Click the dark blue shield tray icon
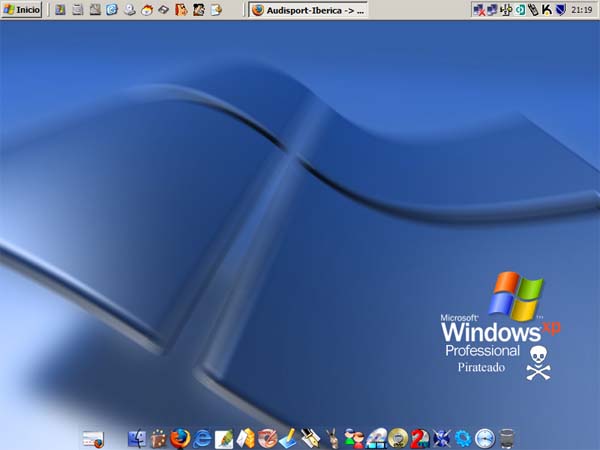This screenshot has height=450, width=600. click(560, 10)
